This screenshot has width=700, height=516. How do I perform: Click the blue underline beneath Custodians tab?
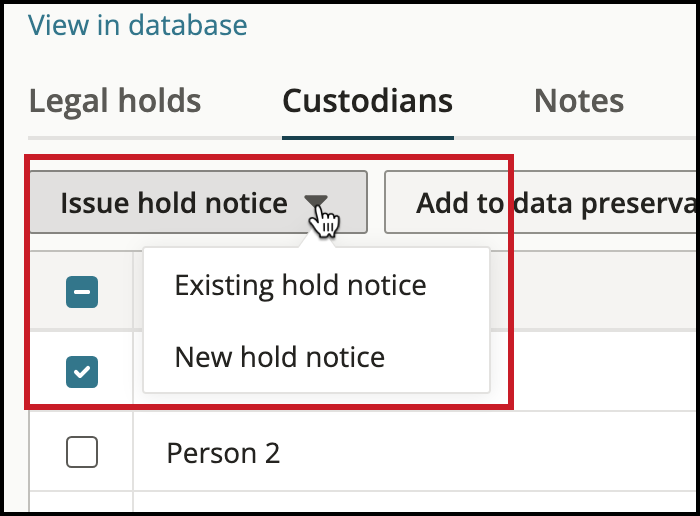point(368,138)
